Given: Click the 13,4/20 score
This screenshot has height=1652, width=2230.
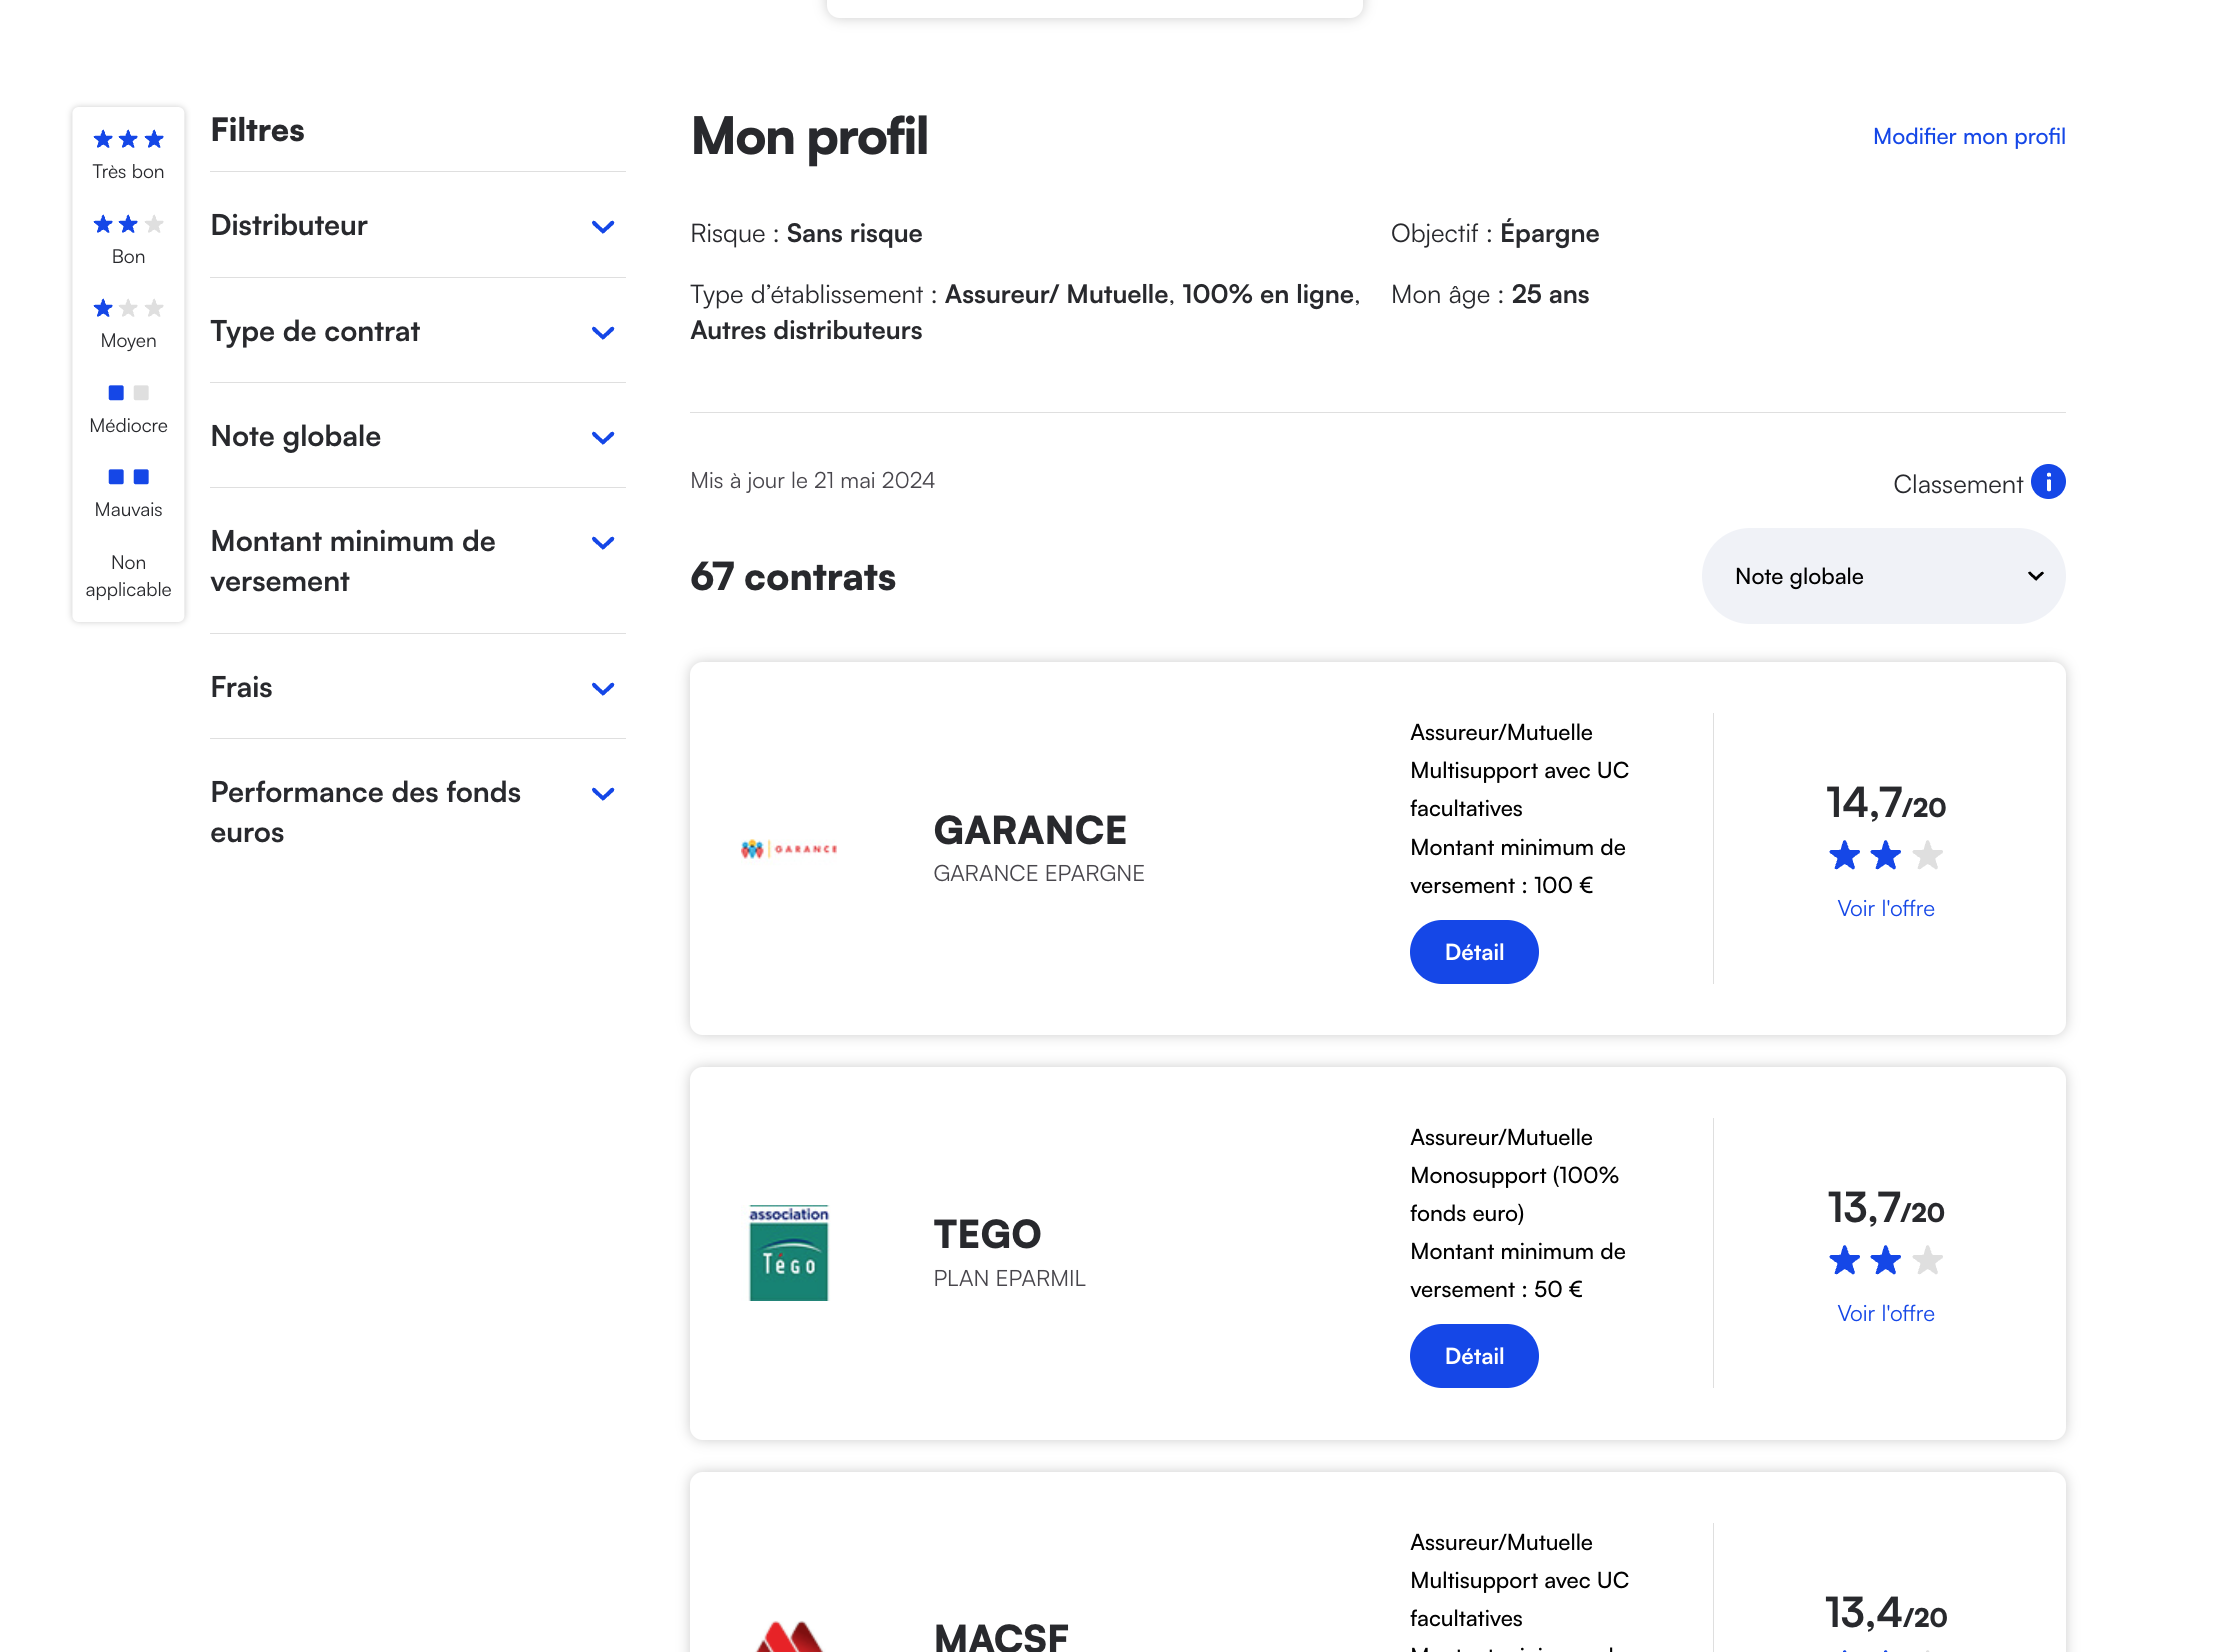Looking at the screenshot, I should tap(1886, 1613).
